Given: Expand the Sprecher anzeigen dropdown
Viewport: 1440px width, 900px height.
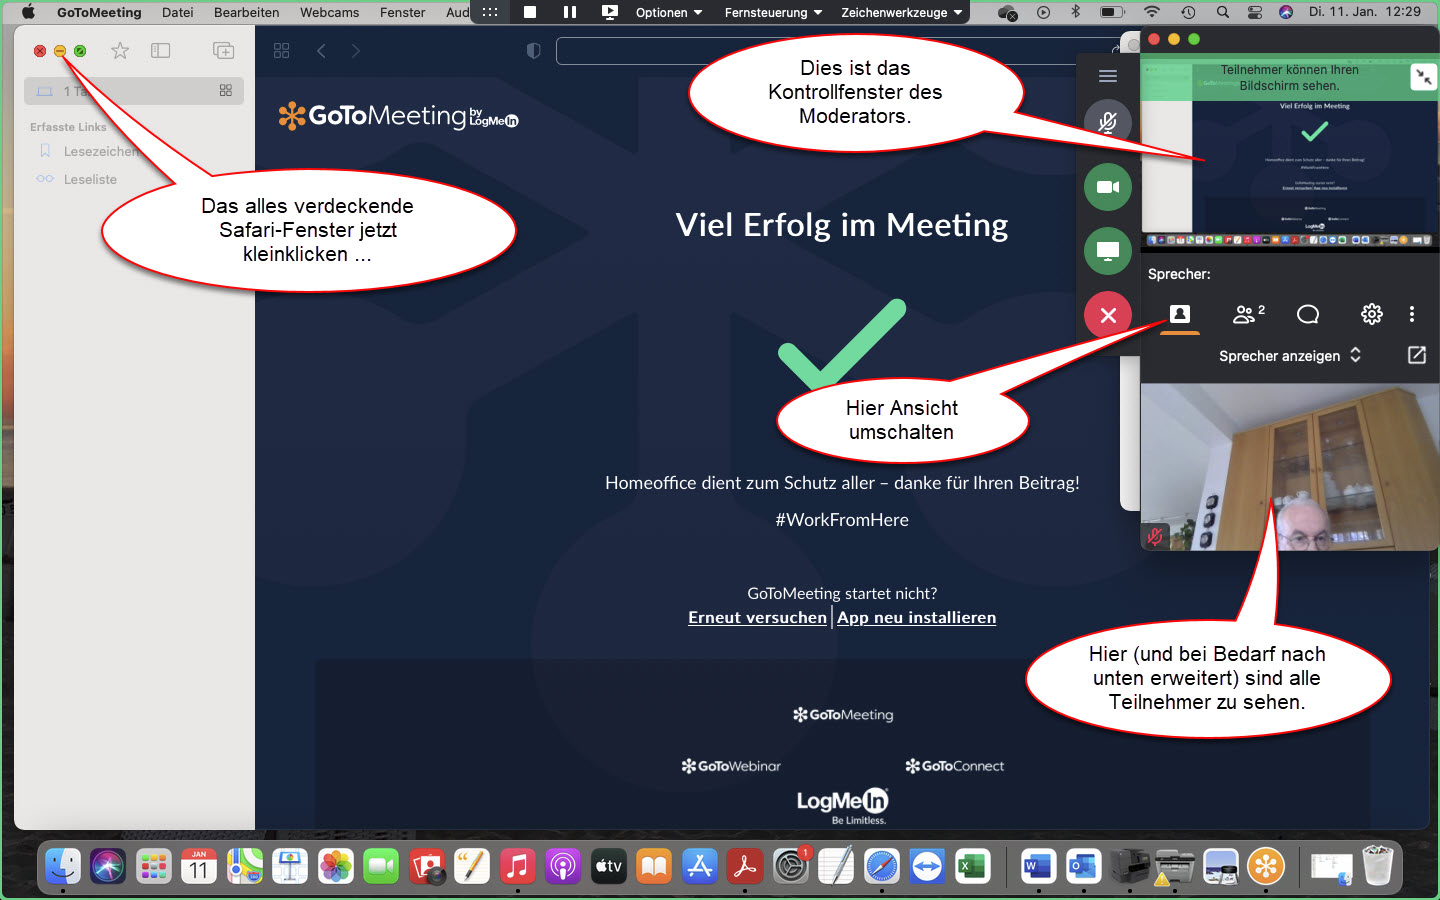Looking at the screenshot, I should coord(1290,355).
